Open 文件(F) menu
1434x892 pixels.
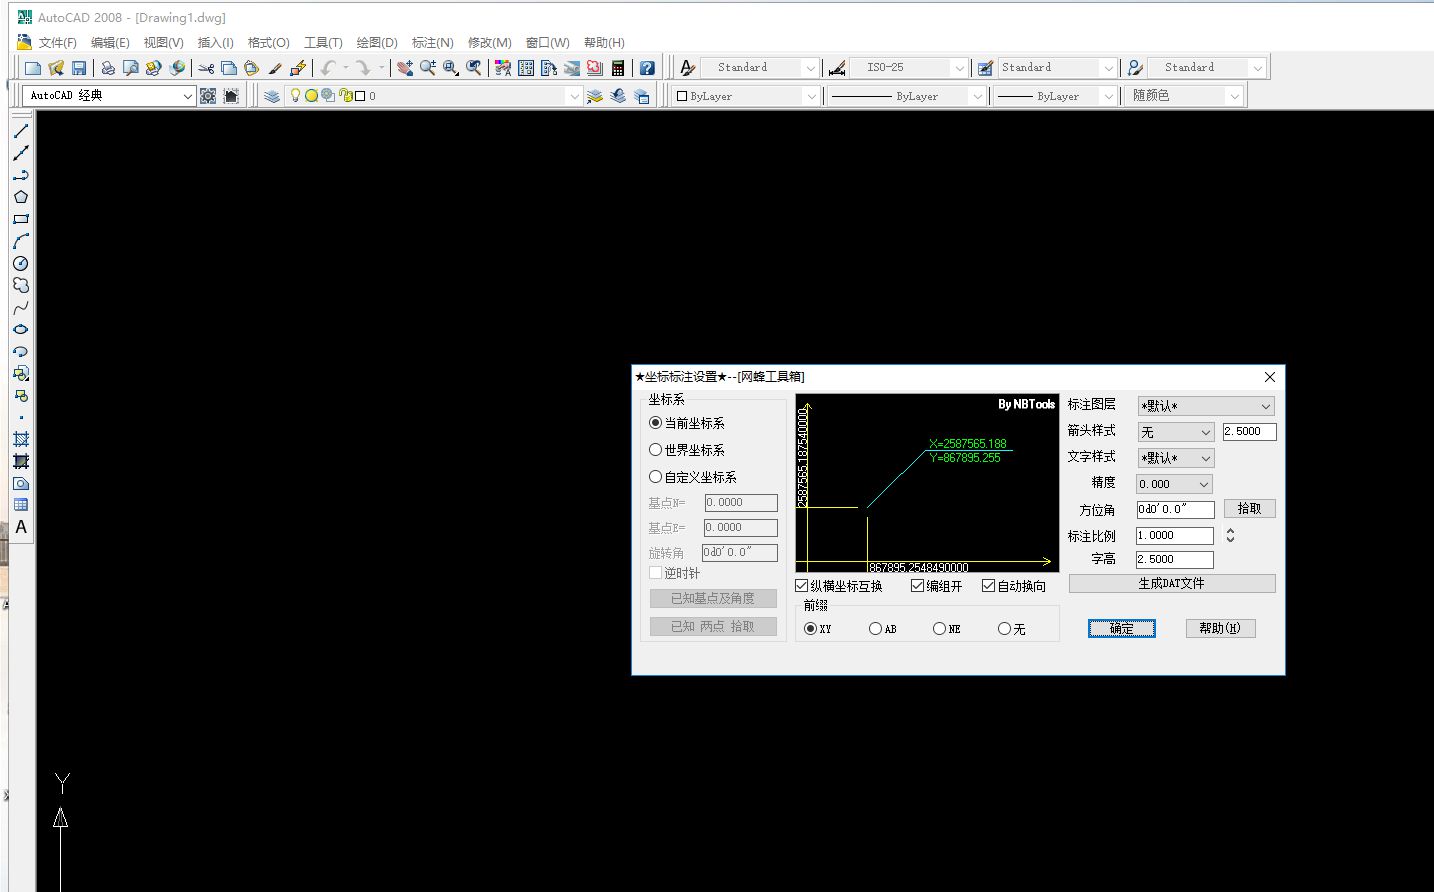pyautogui.click(x=57, y=43)
